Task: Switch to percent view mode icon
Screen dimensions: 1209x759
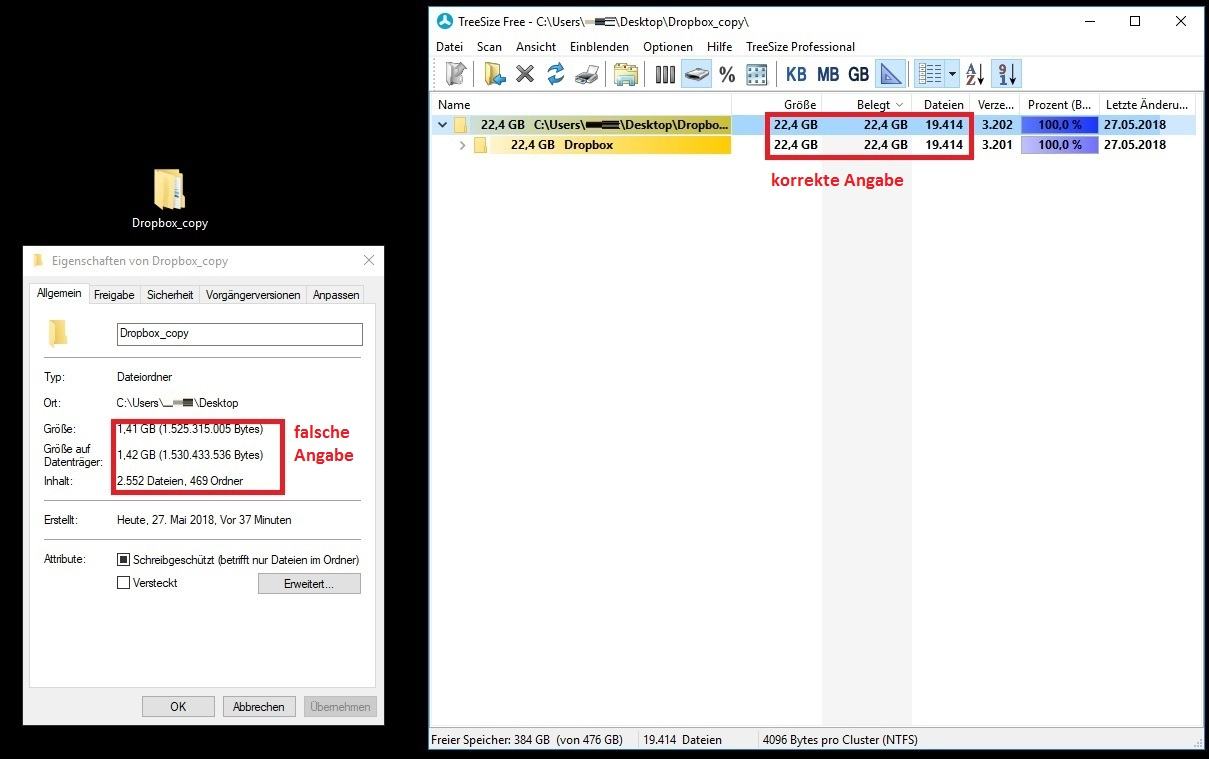Action: [x=727, y=73]
